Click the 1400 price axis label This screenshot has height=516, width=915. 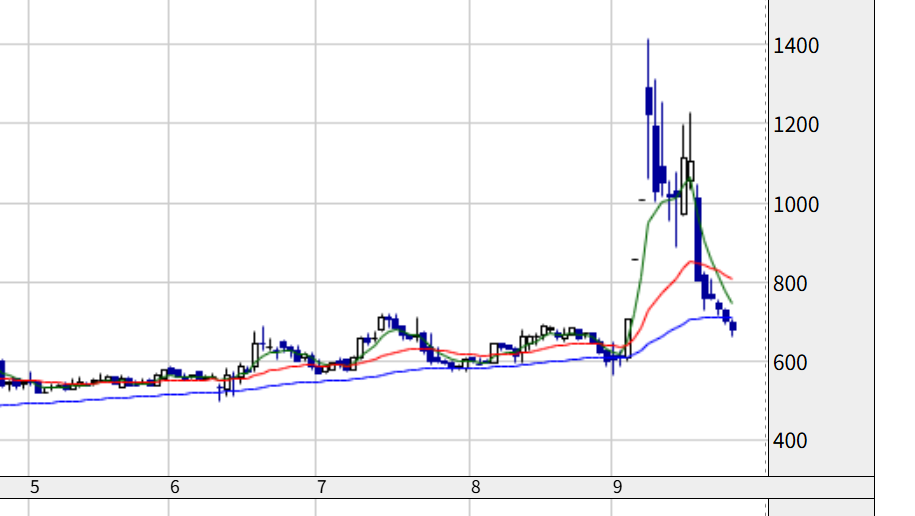point(796,46)
